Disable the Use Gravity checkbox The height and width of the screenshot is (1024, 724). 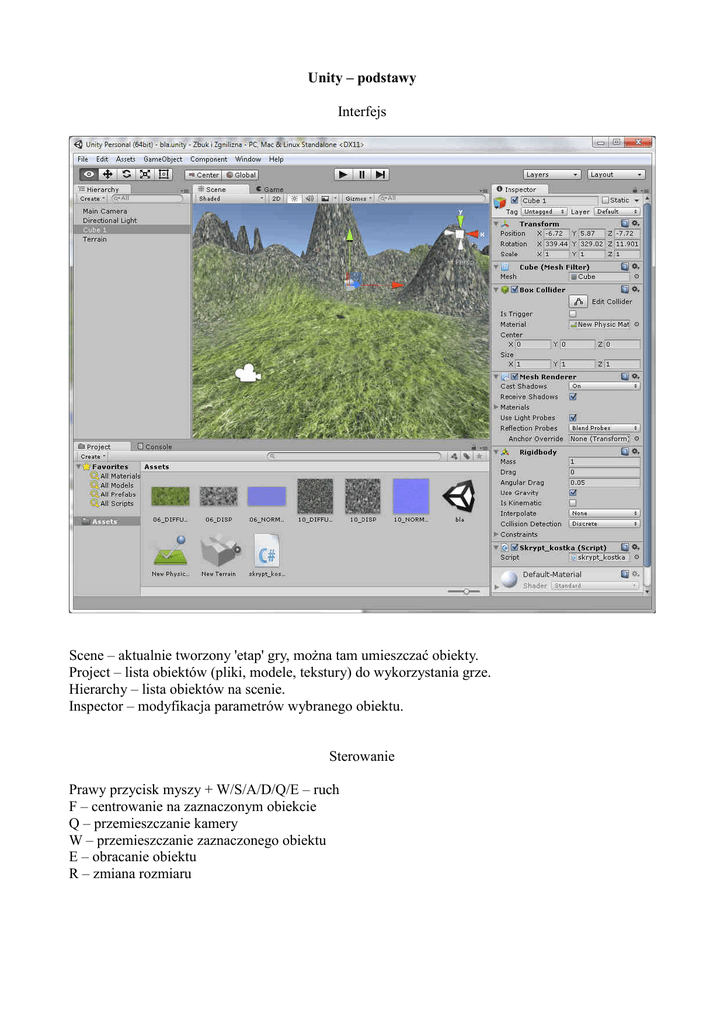point(573,493)
